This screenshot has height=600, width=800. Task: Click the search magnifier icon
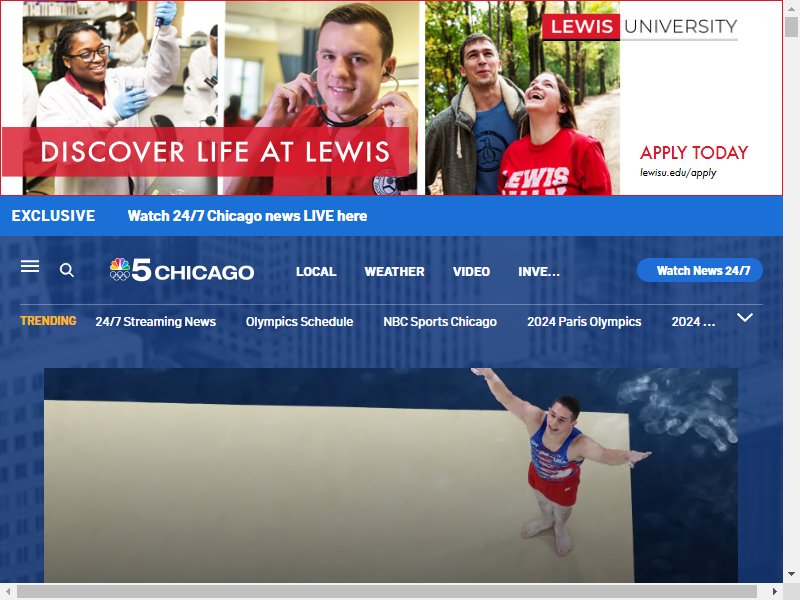67,270
